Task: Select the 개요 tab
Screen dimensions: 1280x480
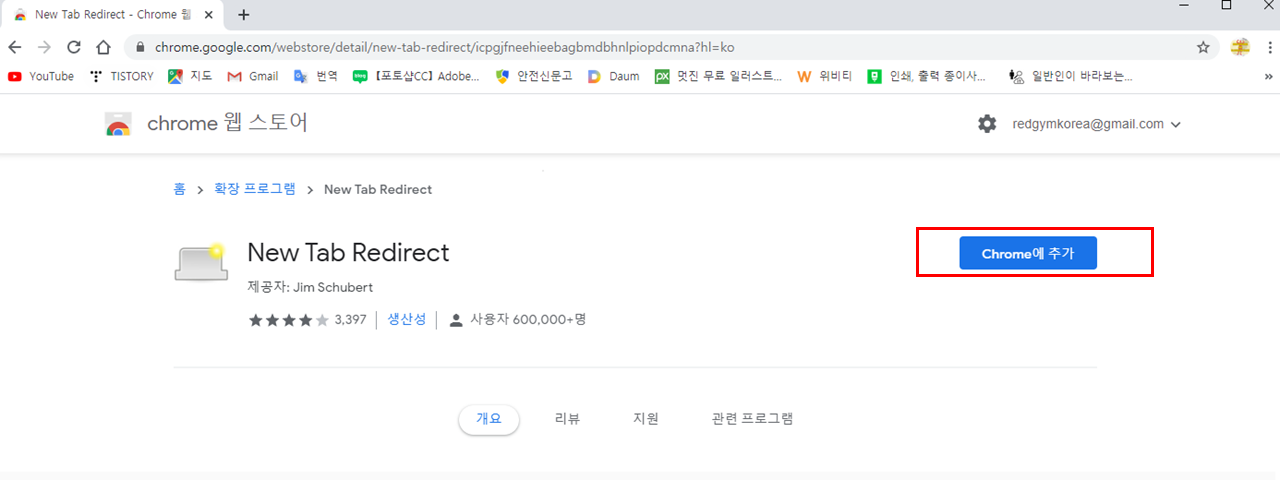Action: (x=489, y=419)
